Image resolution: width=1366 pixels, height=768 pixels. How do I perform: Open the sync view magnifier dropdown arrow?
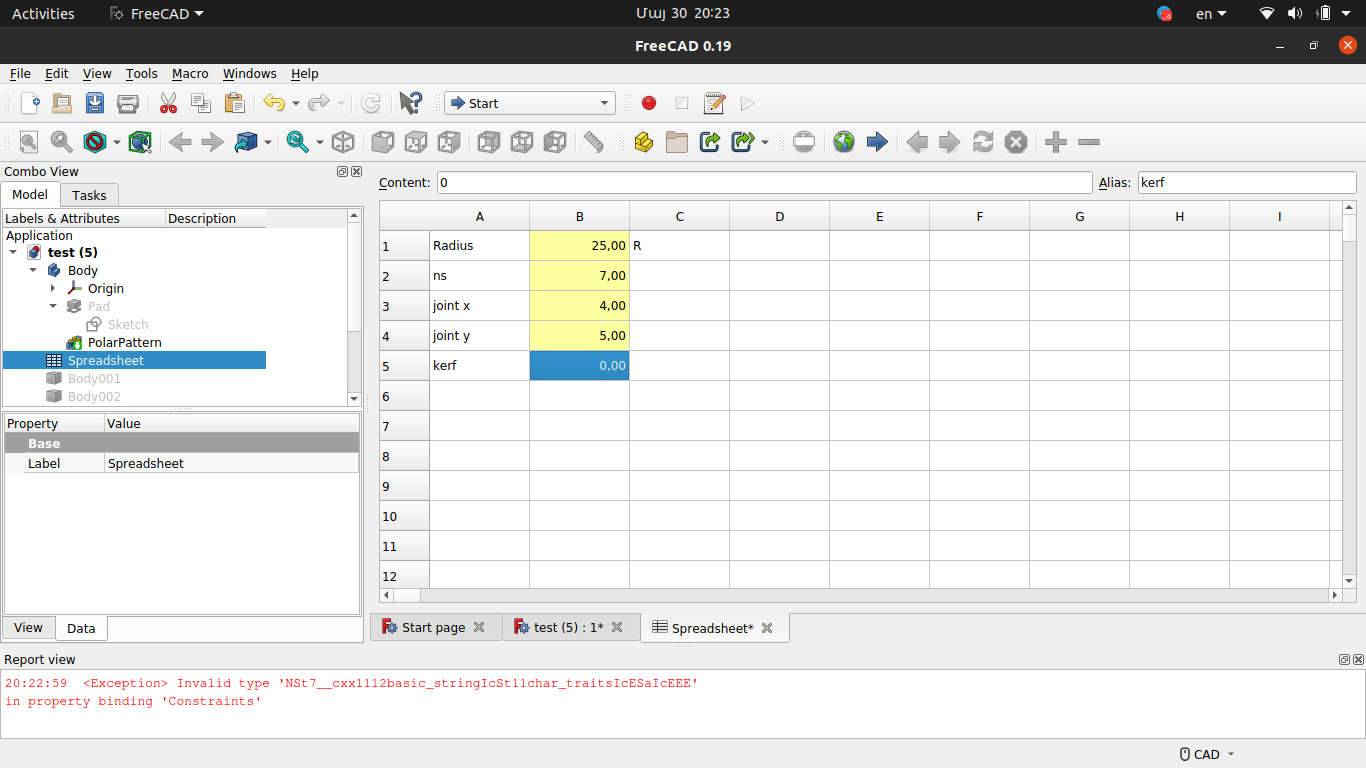320,142
